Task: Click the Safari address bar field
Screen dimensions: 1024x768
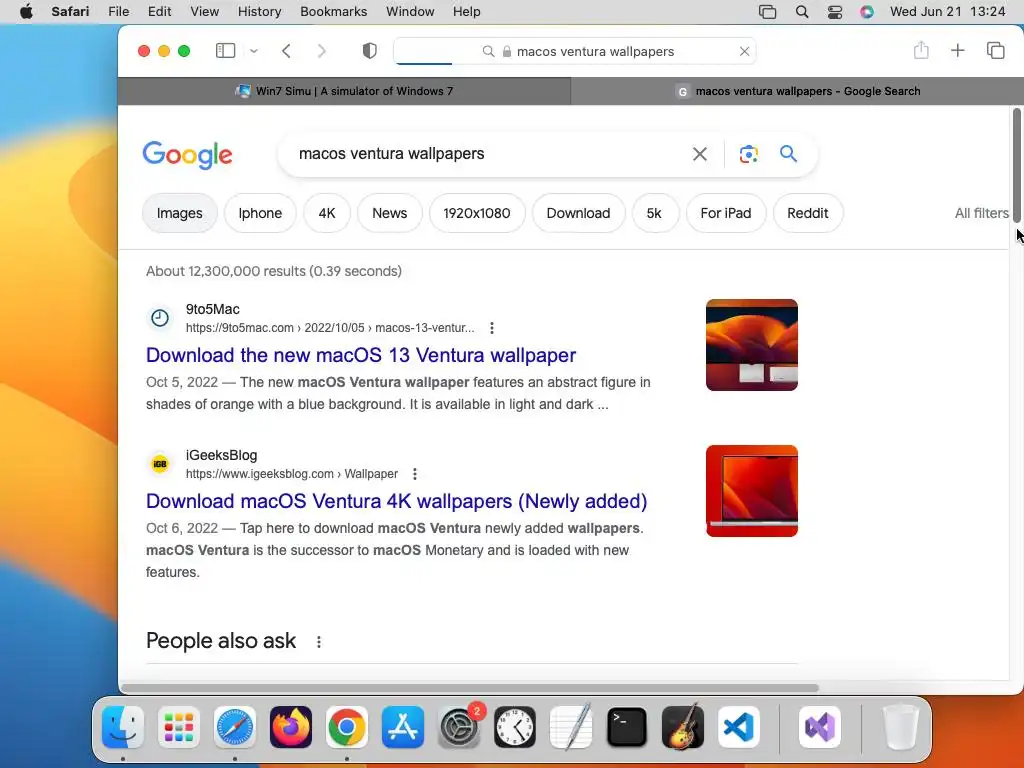Action: (575, 51)
